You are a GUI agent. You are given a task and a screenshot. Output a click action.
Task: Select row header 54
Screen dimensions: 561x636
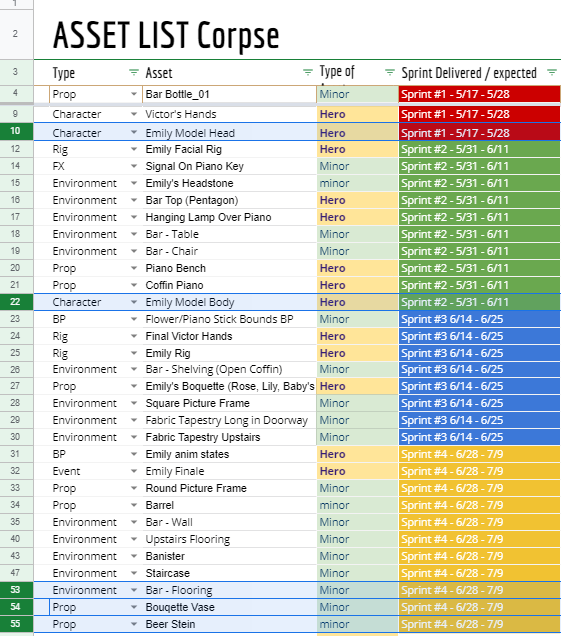(16, 607)
